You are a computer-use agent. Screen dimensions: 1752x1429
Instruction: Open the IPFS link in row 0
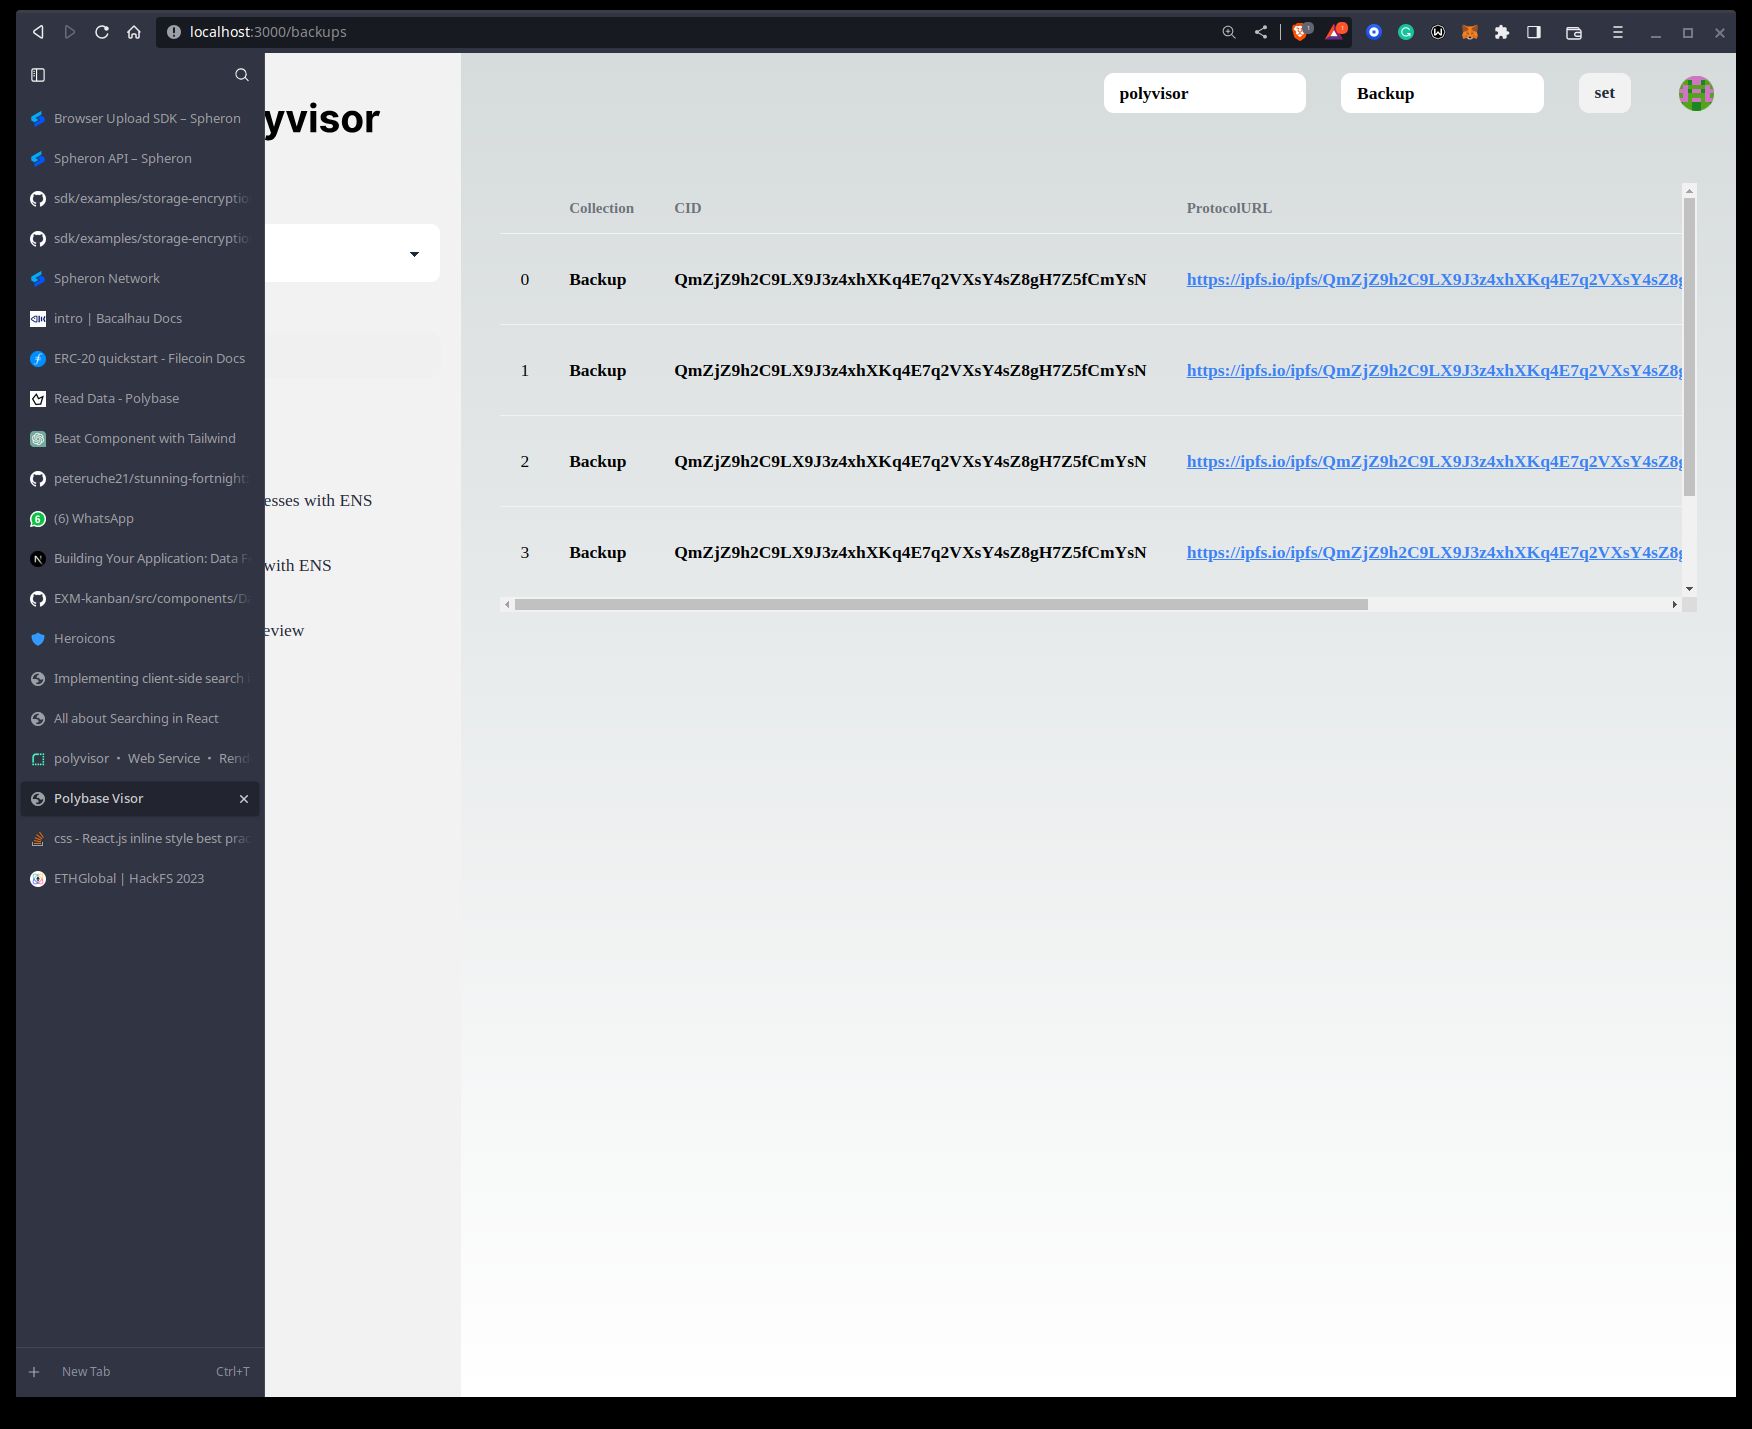pos(1434,279)
